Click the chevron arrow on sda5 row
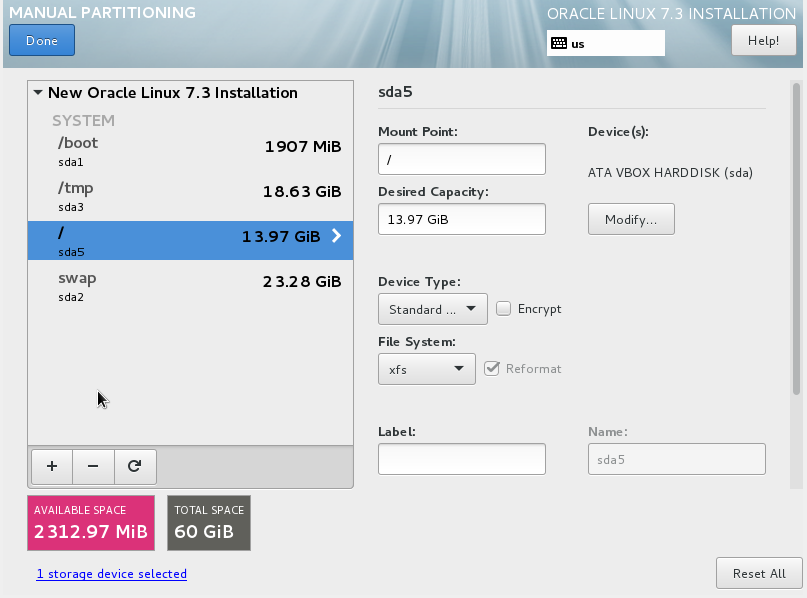The width and height of the screenshot is (807, 598). coord(336,236)
